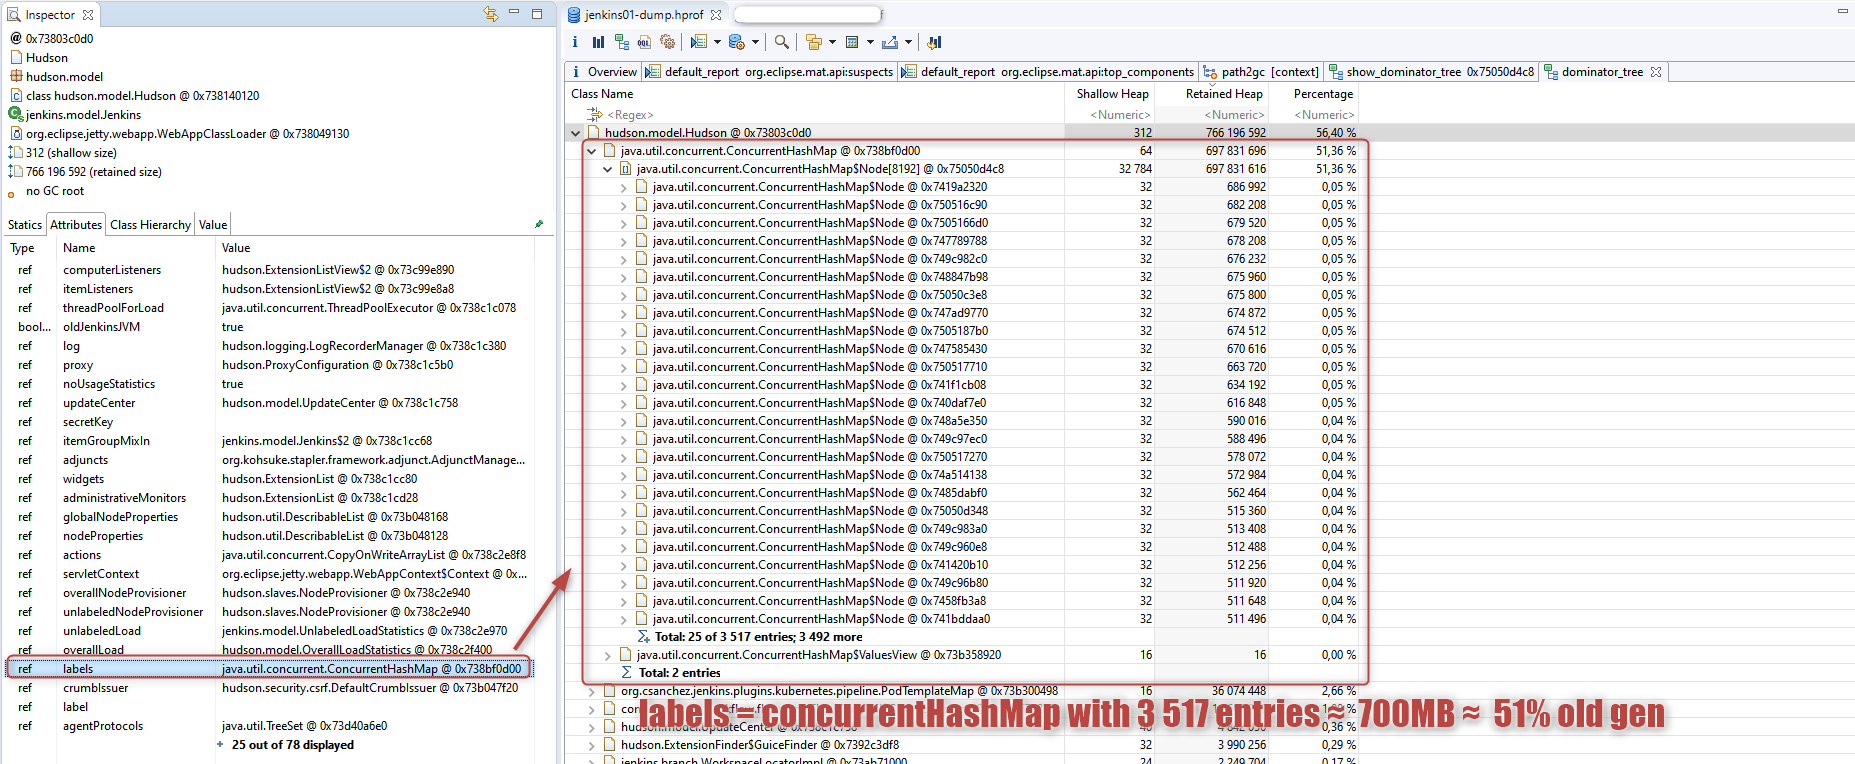Expand the '25 out of 78 displayed' attributes row
The height and width of the screenshot is (764, 1855).
coord(220,745)
